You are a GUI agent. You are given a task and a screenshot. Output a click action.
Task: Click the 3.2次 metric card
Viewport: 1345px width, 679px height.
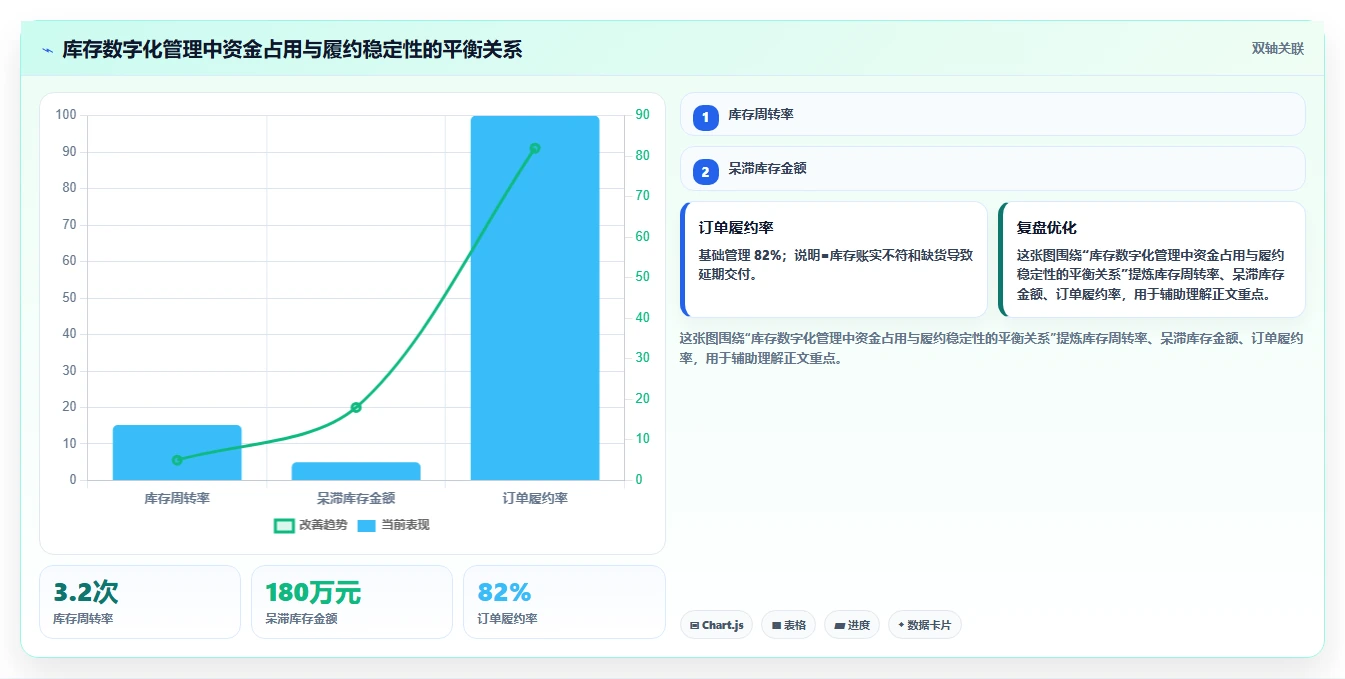click(x=140, y=602)
